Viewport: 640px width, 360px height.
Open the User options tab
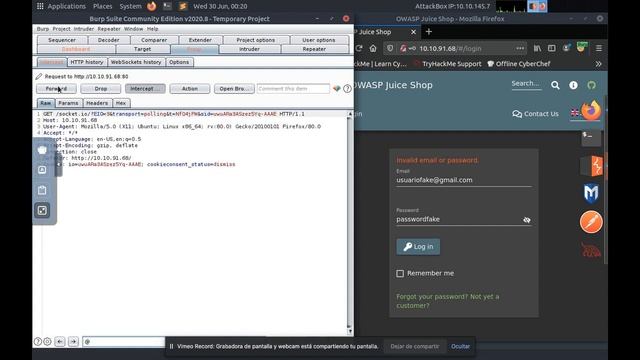(x=319, y=40)
